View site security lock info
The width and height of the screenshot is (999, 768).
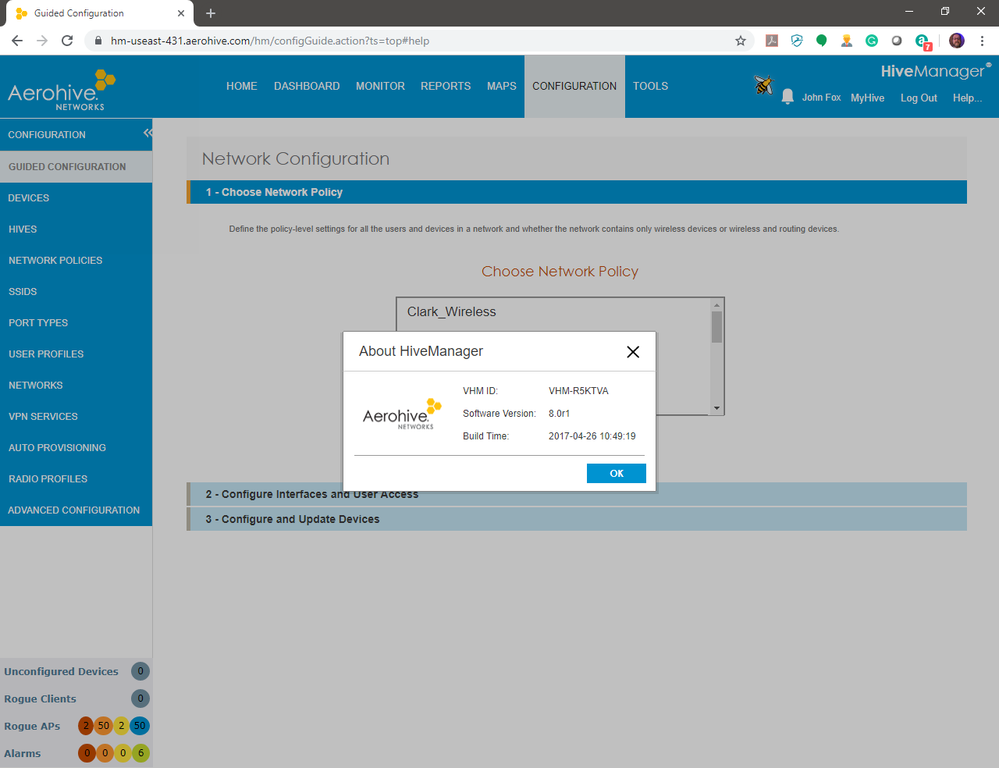point(98,41)
